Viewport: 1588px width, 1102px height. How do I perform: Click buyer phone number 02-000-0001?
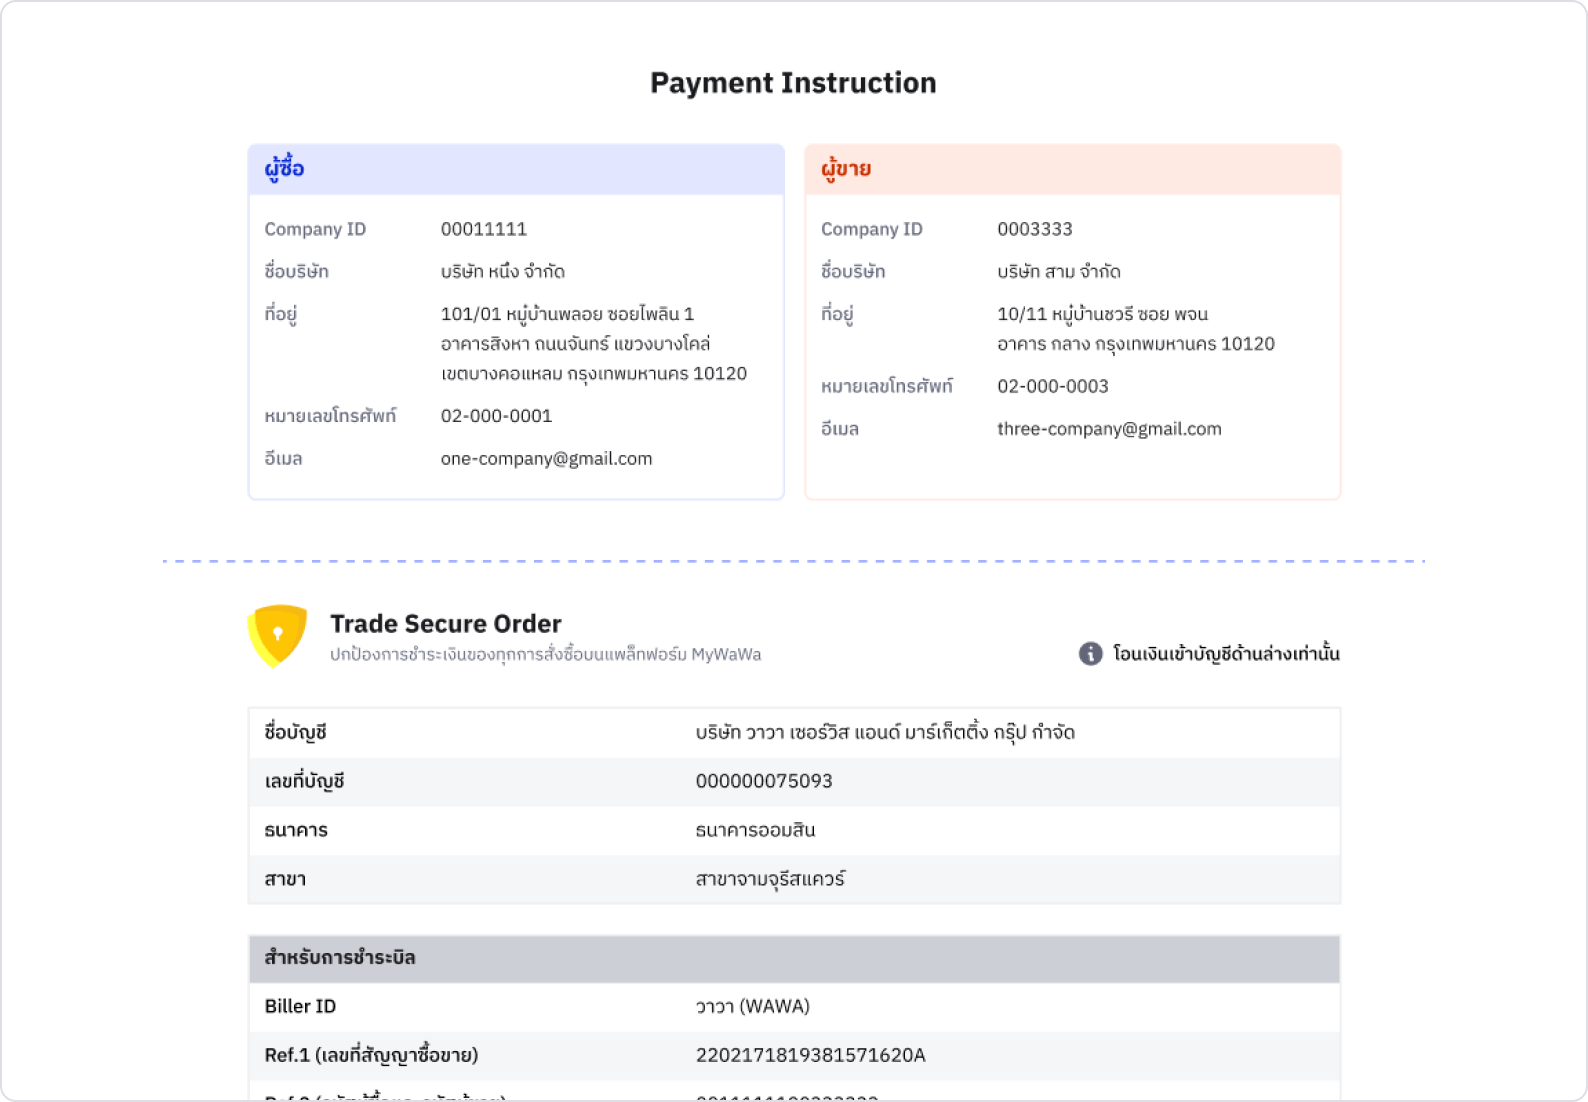(x=496, y=416)
